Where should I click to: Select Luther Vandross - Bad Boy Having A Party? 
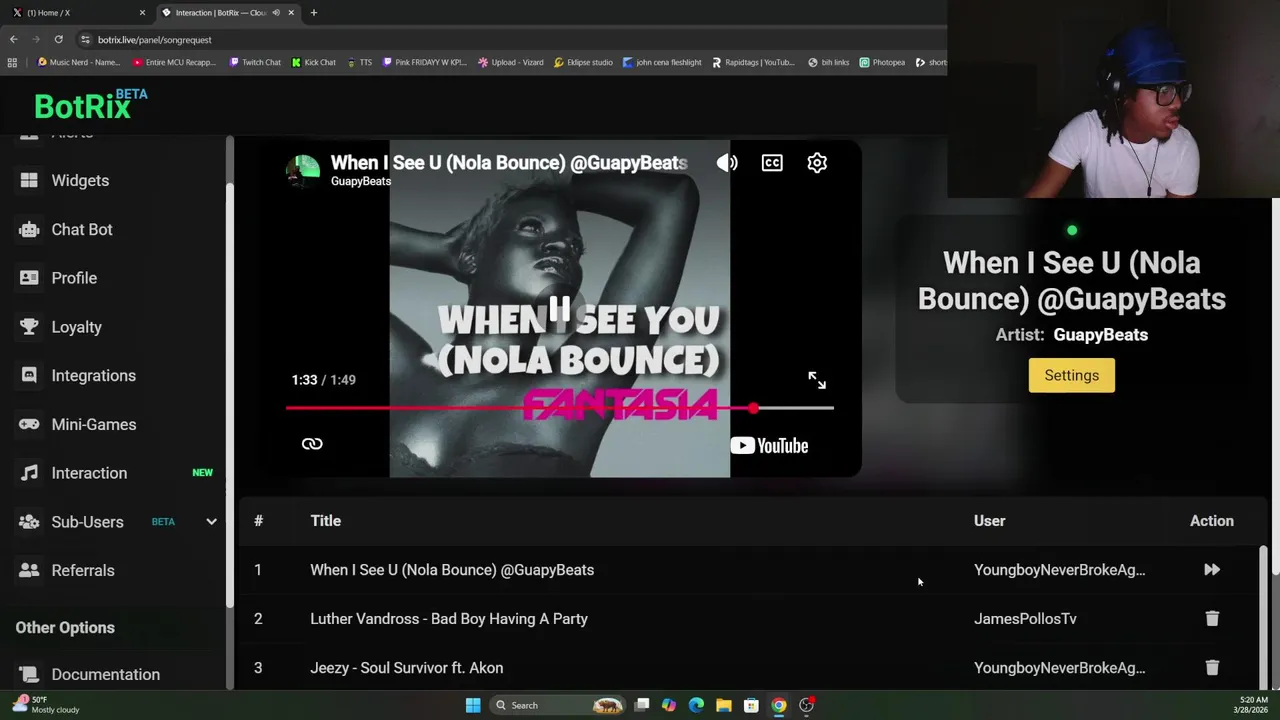pos(449,619)
